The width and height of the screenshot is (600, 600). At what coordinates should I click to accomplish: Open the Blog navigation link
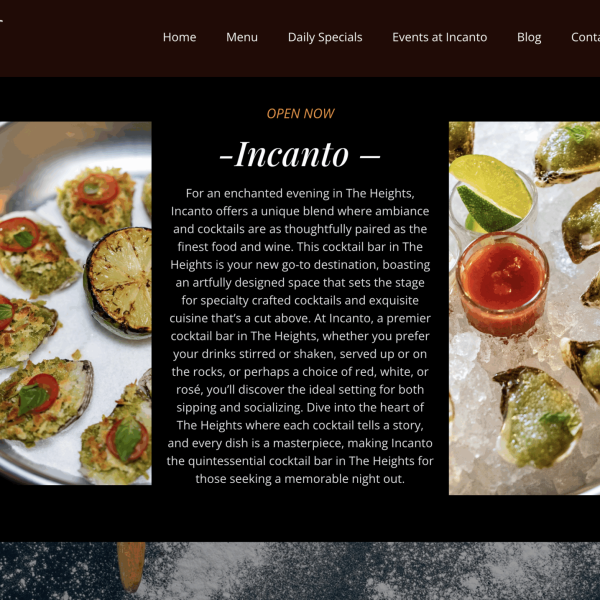click(529, 37)
